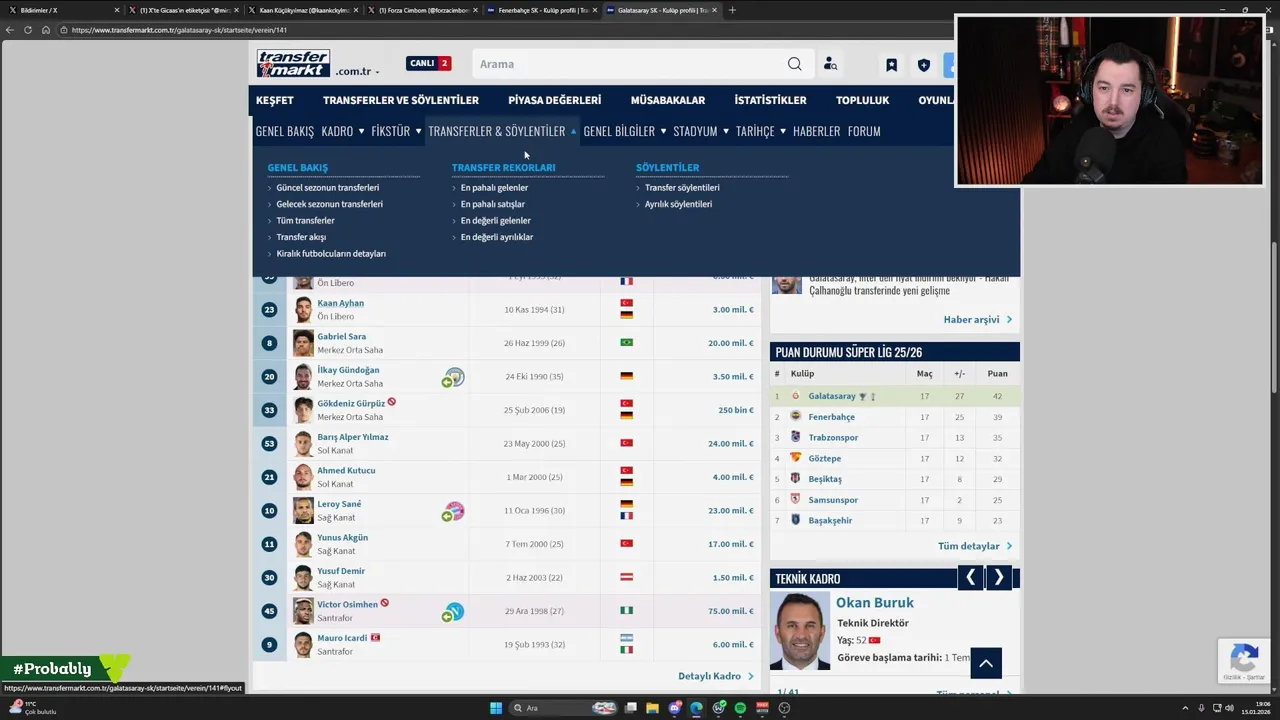
Task: Open Spotify from the taskbar
Action: coord(740,708)
